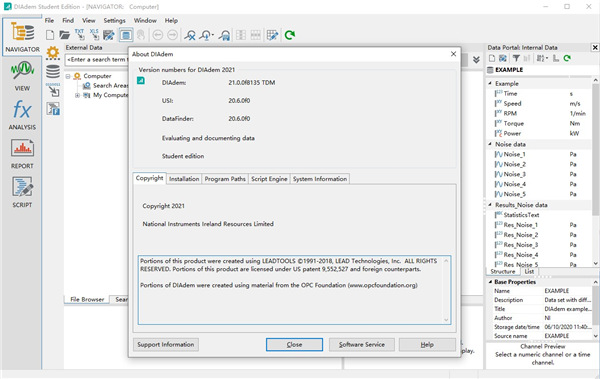Open the NAVIGATOR panel
600x379 pixels.
coord(22,37)
